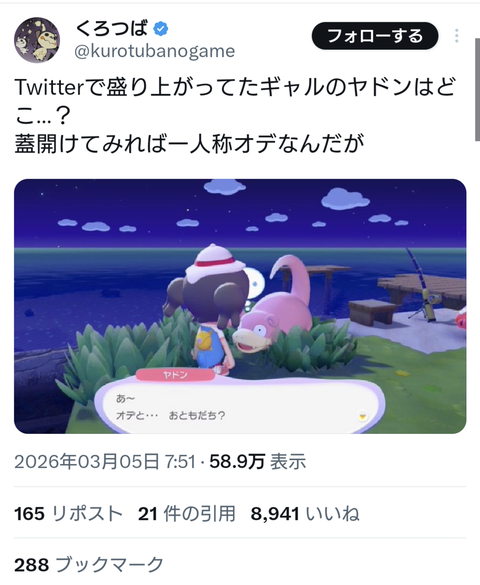Open the くろつば profile avatar
This screenshot has height=585, width=480.
pos(37,40)
